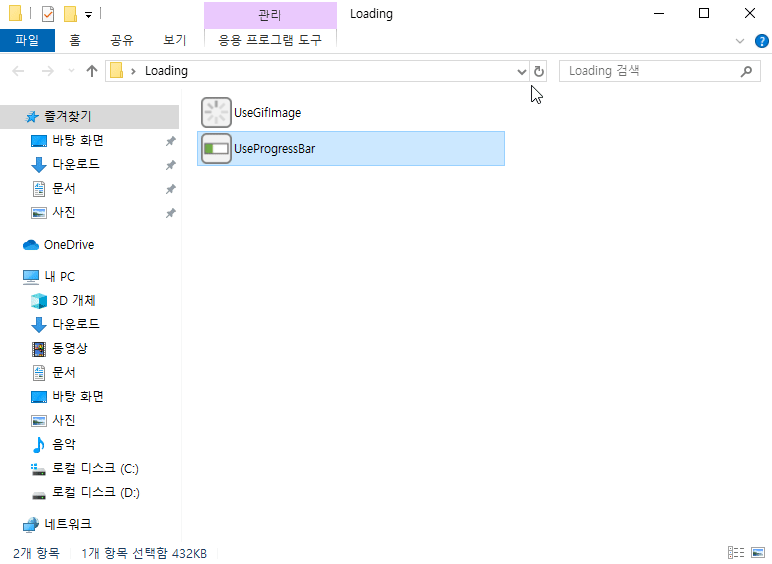Open 네트워크 in the navigation pane
772x564 pixels.
pos(68,524)
